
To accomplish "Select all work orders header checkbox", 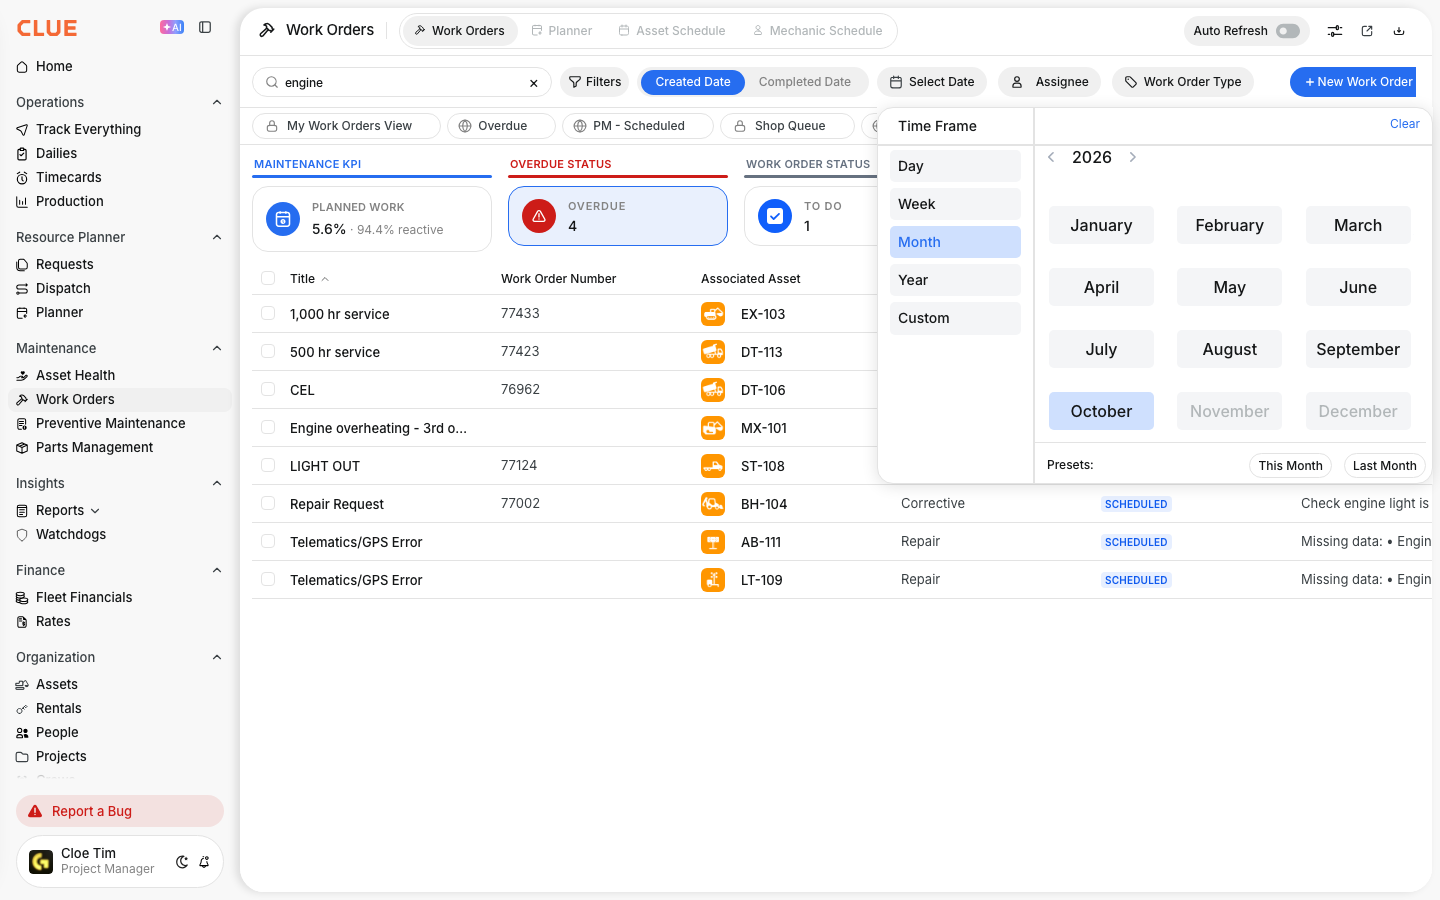I will click(268, 278).
